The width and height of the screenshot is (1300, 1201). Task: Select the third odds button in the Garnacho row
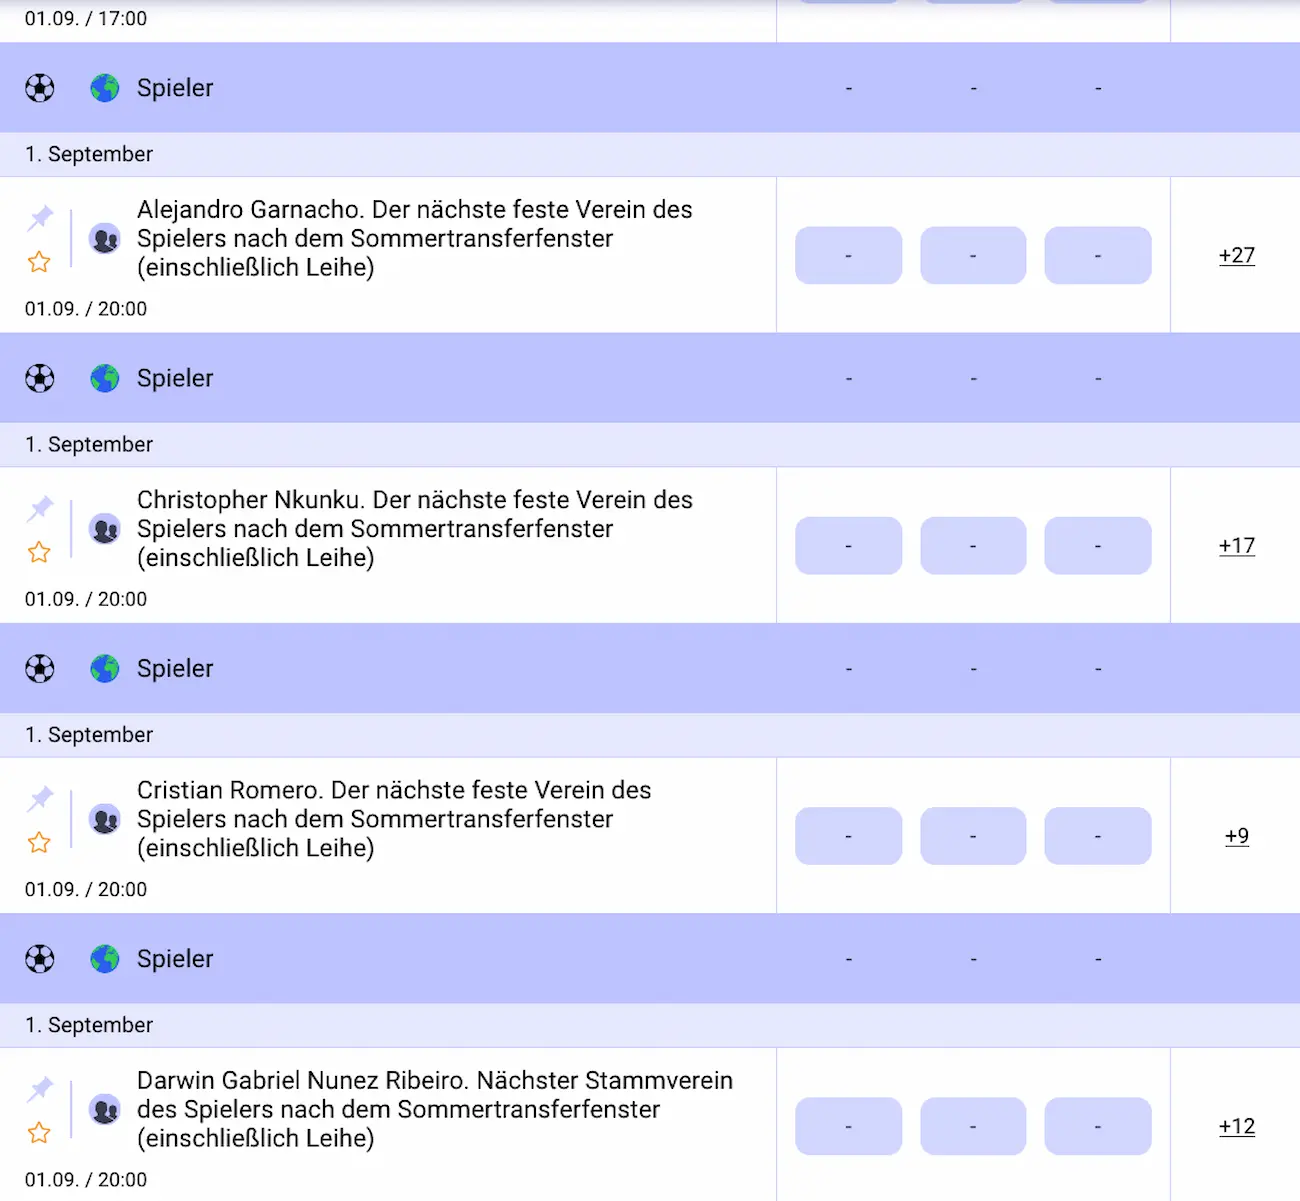pos(1098,255)
